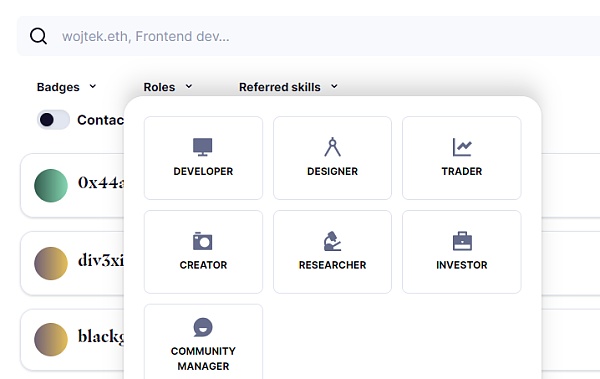The width and height of the screenshot is (600, 379).
Task: Choose the Trader chart icon
Action: [462, 147]
